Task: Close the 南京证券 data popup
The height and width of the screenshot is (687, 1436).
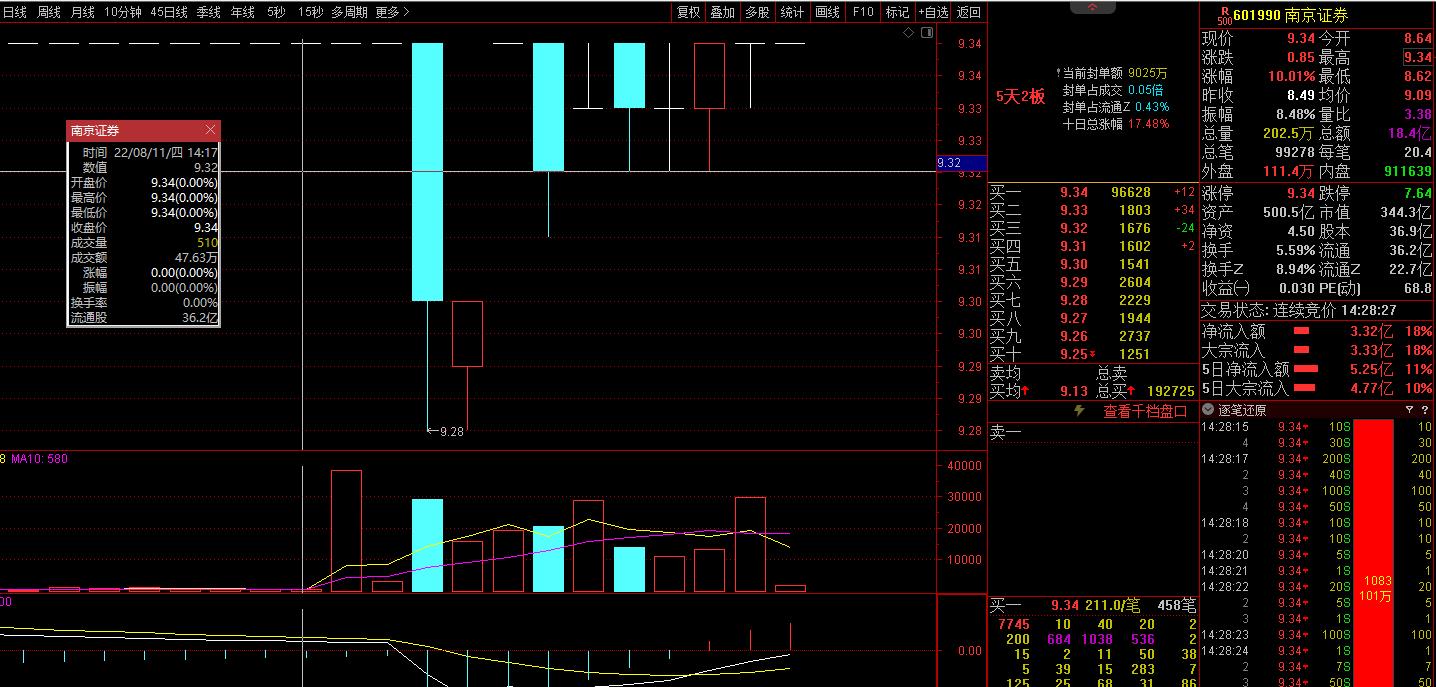Action: 210,130
